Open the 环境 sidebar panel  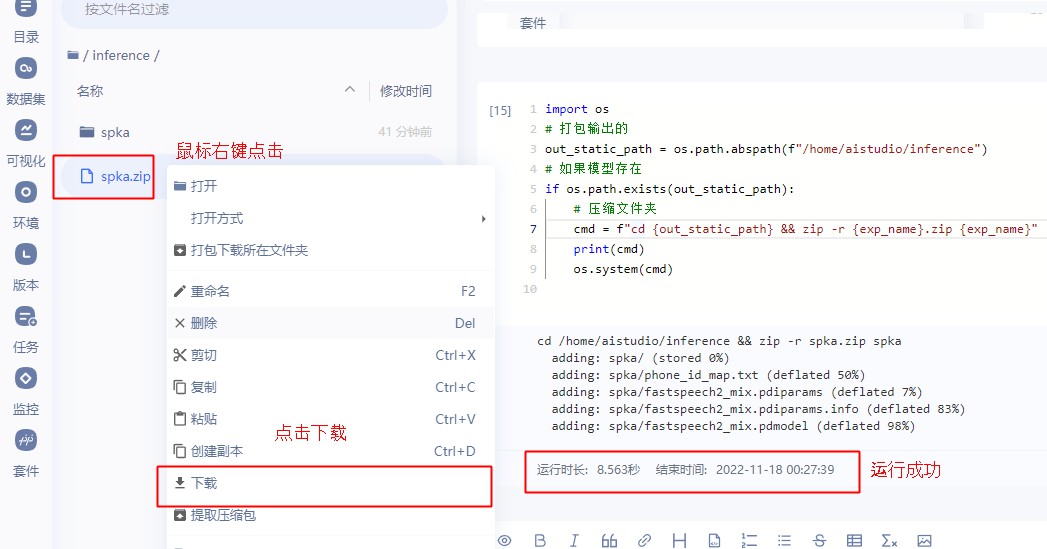click(25, 206)
